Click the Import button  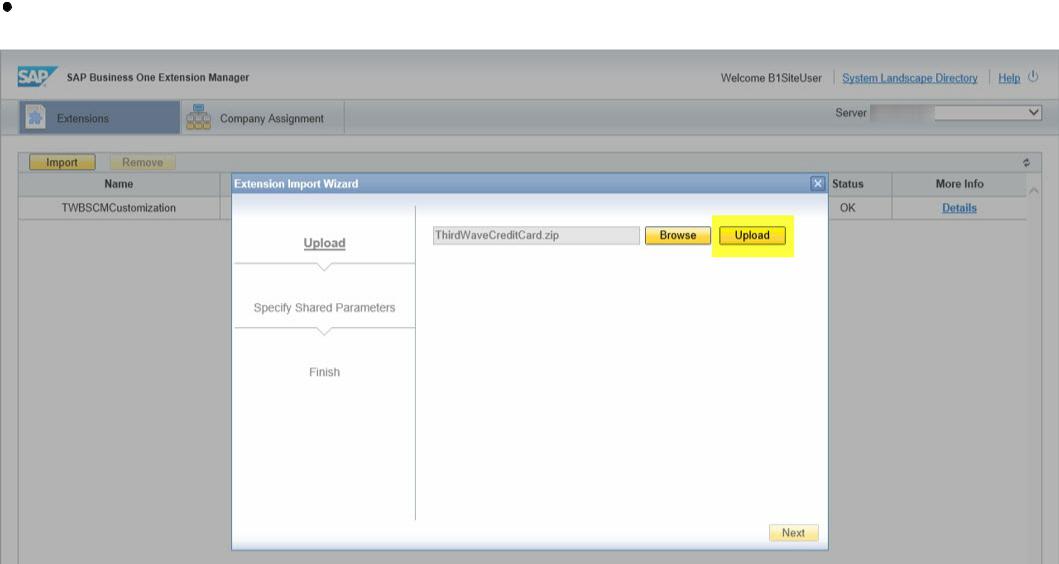[62, 162]
